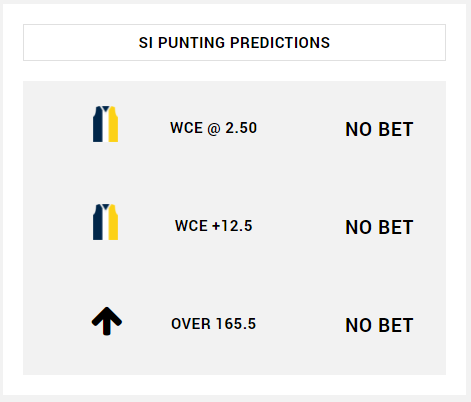Open the OVER 165.5 totals prediction

coord(214,324)
